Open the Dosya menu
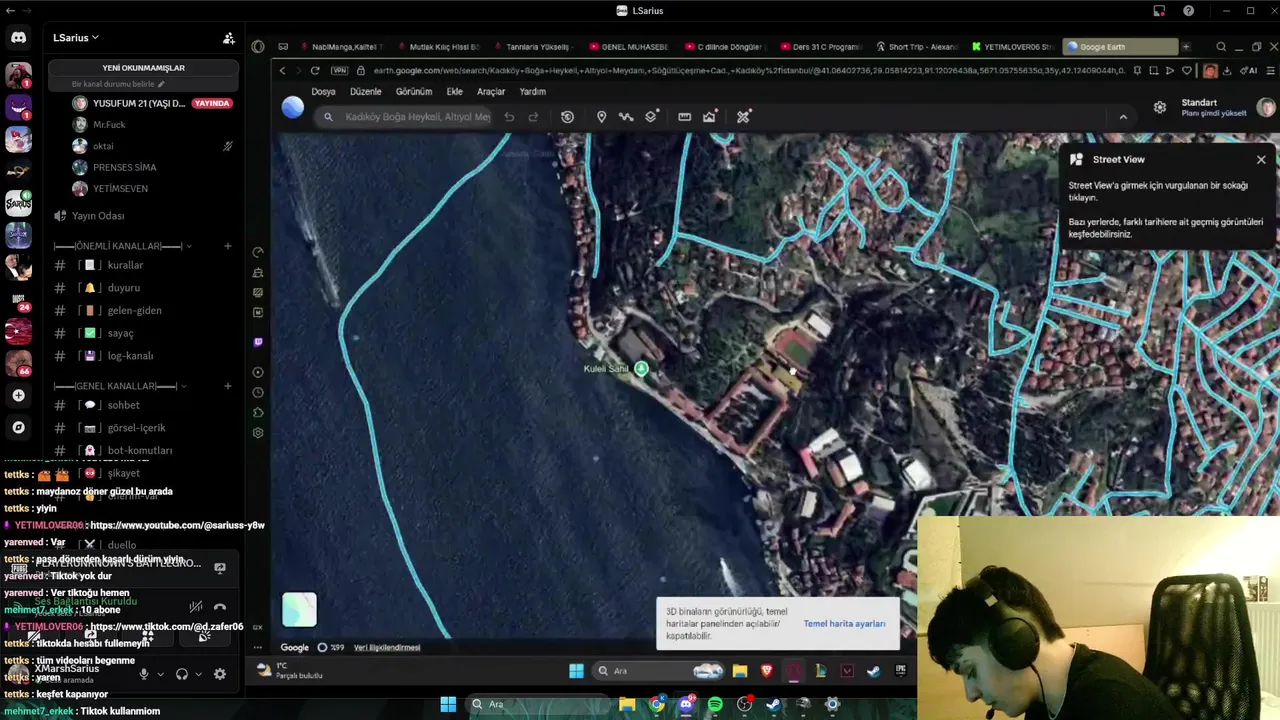Screen dimensions: 1280x720 point(323,91)
